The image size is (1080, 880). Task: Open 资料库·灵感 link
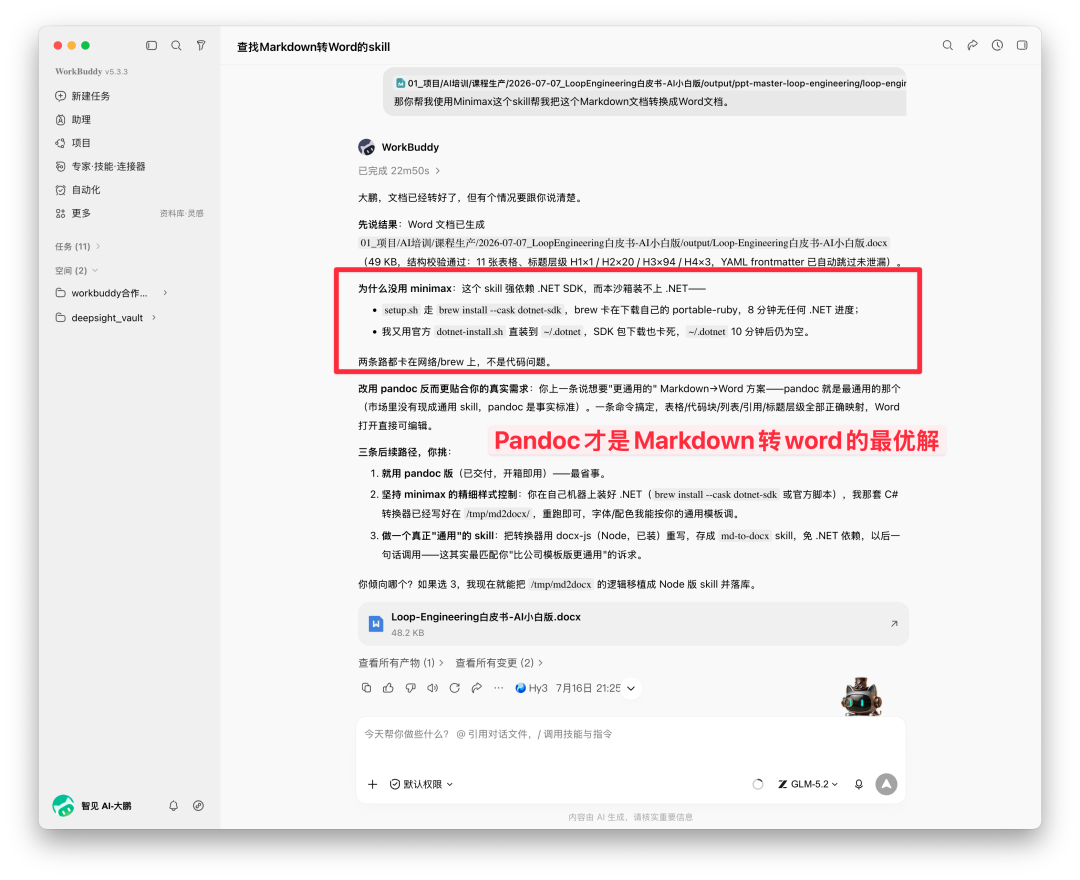coord(182,213)
